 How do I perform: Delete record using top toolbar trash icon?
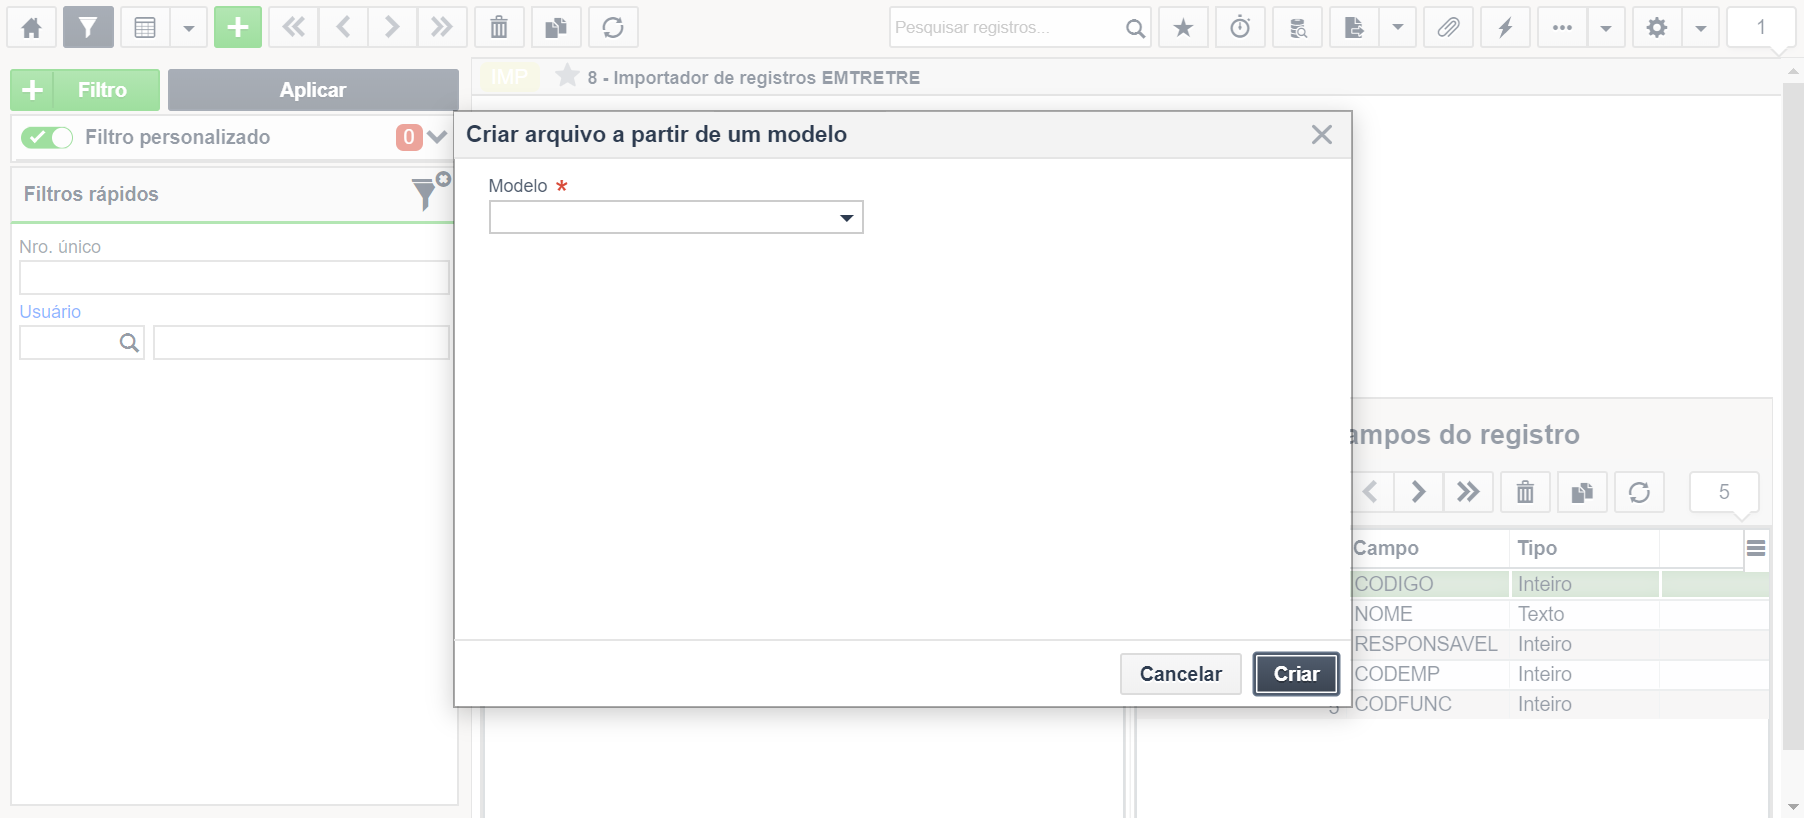(499, 28)
